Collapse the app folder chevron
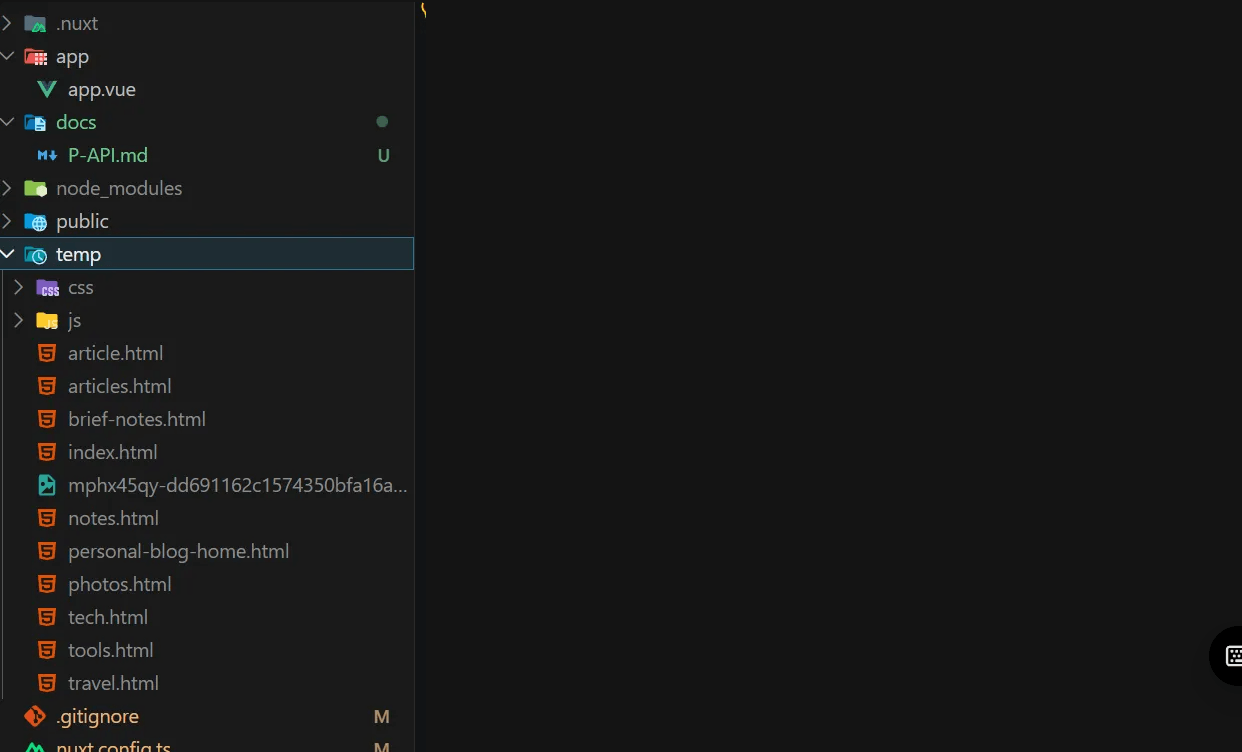This screenshot has width=1242, height=752. (x=7, y=56)
